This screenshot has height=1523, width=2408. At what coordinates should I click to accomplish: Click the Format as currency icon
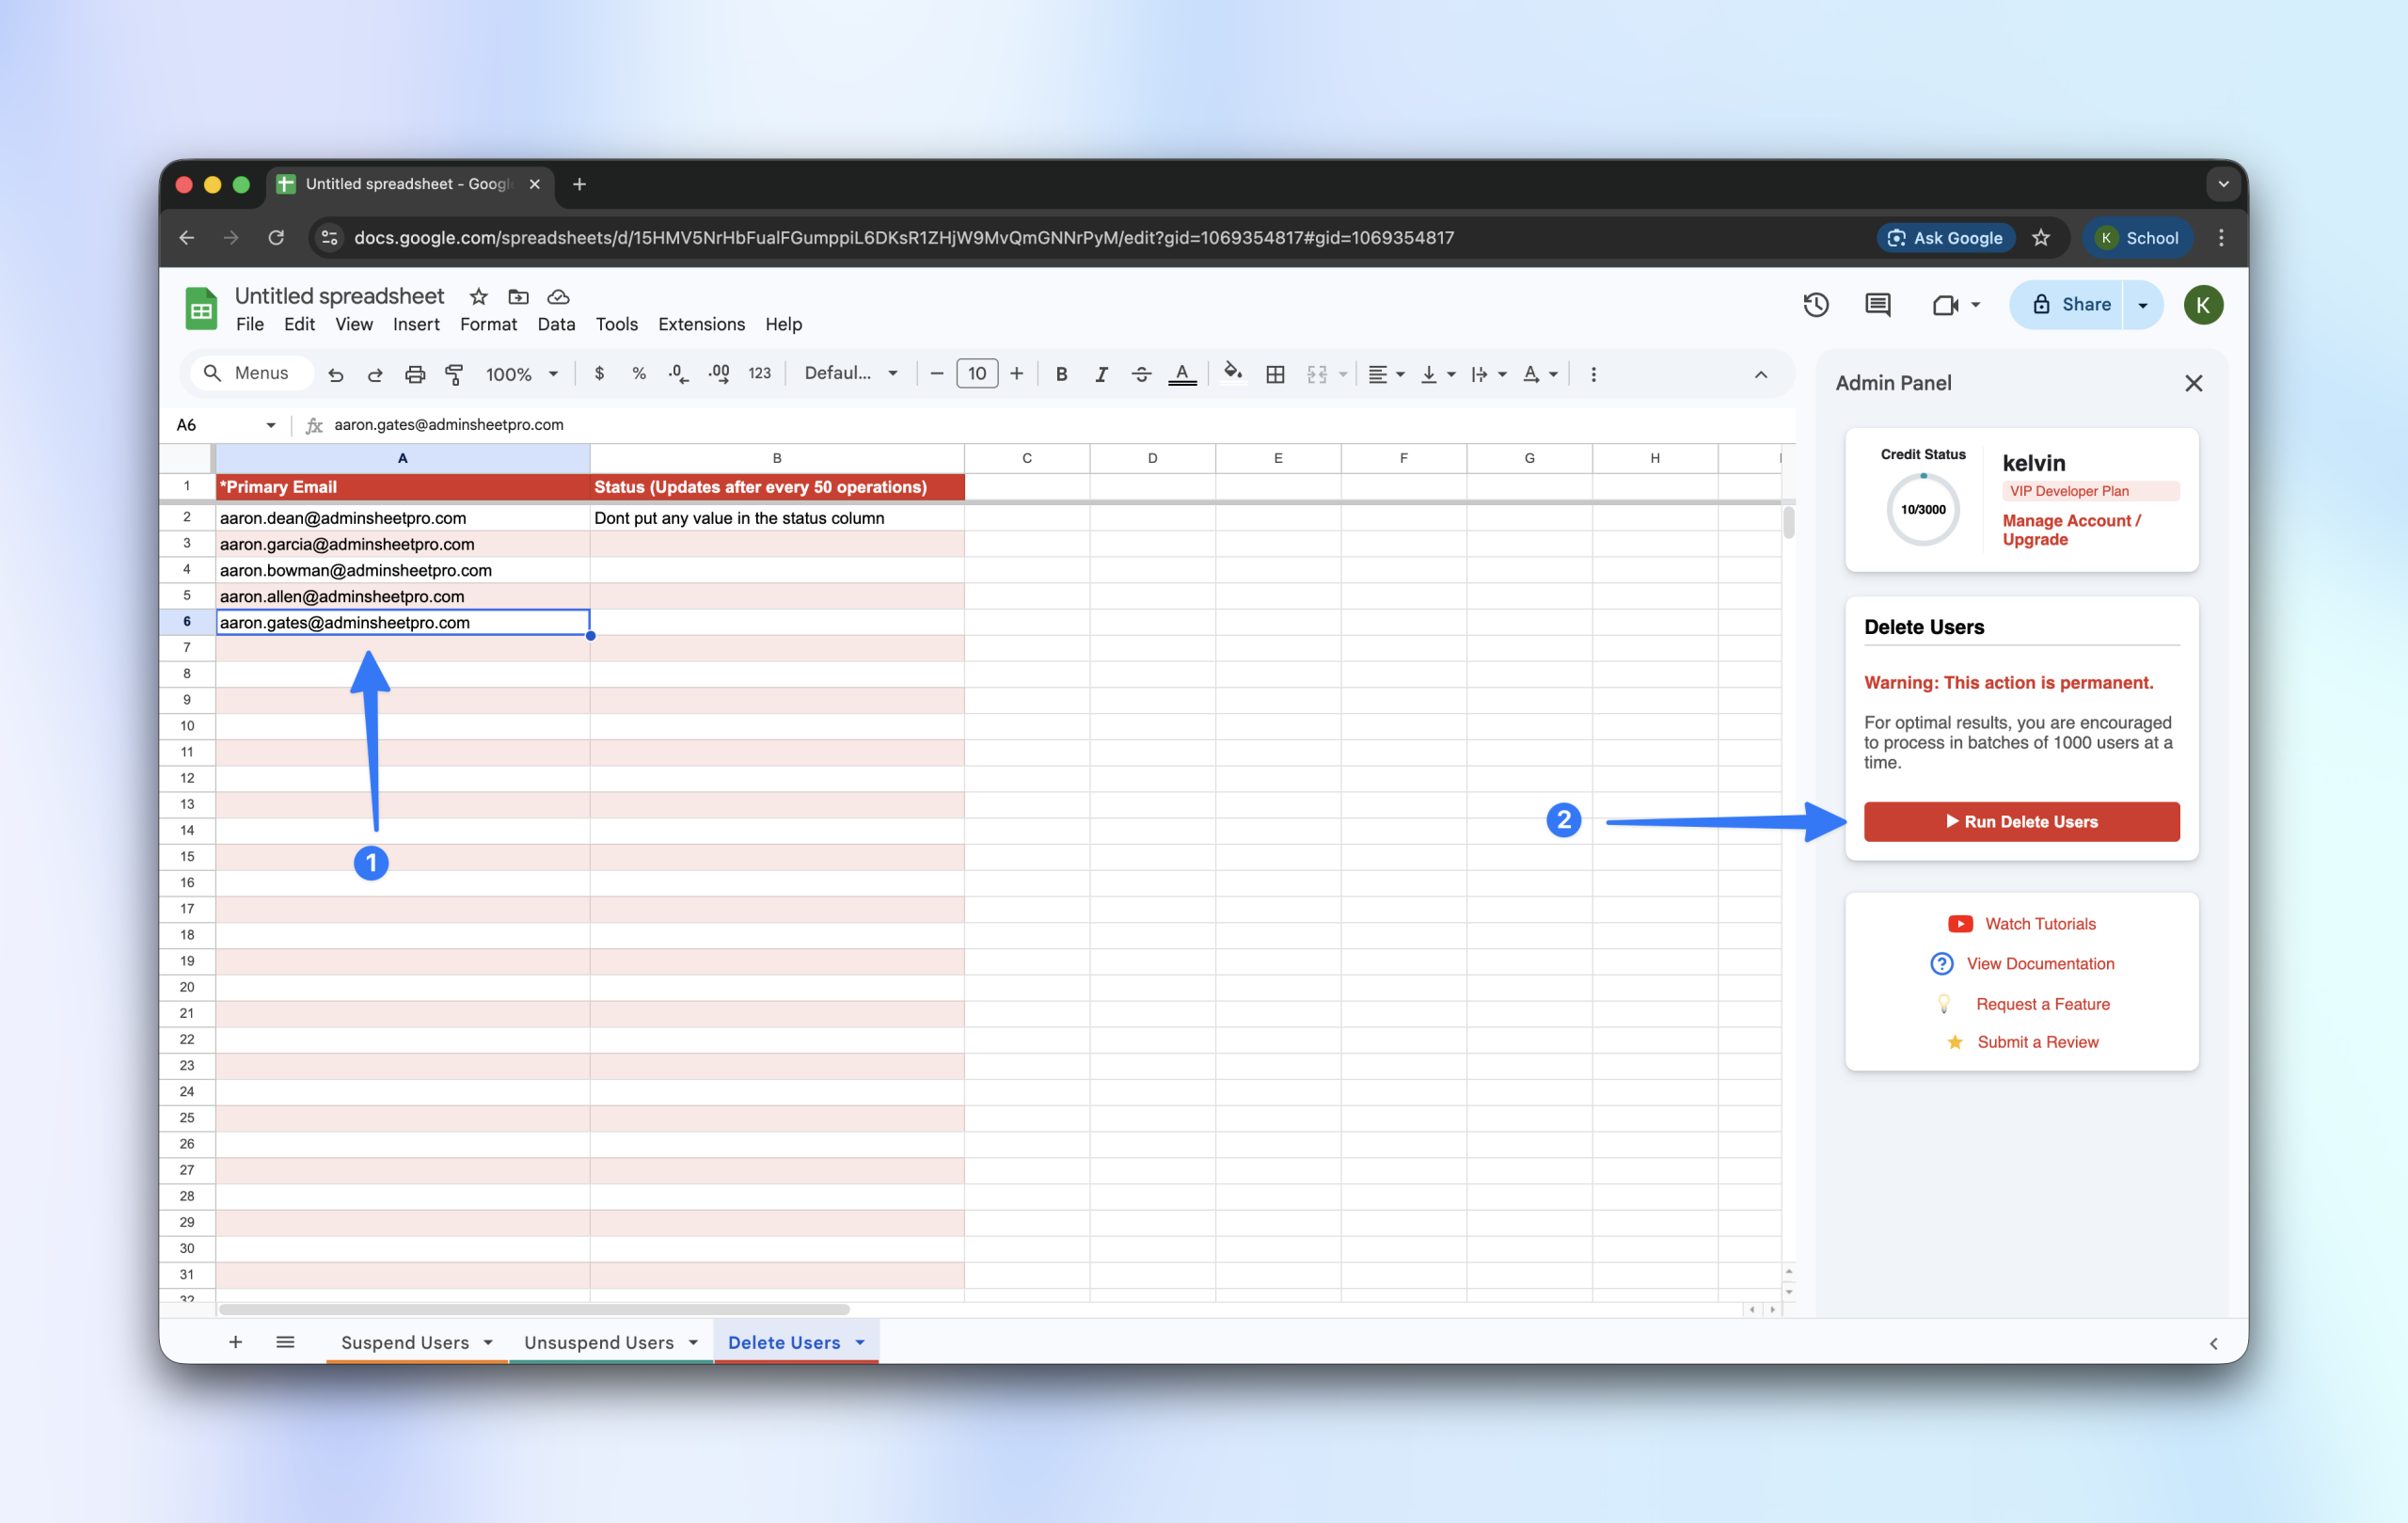pos(599,374)
